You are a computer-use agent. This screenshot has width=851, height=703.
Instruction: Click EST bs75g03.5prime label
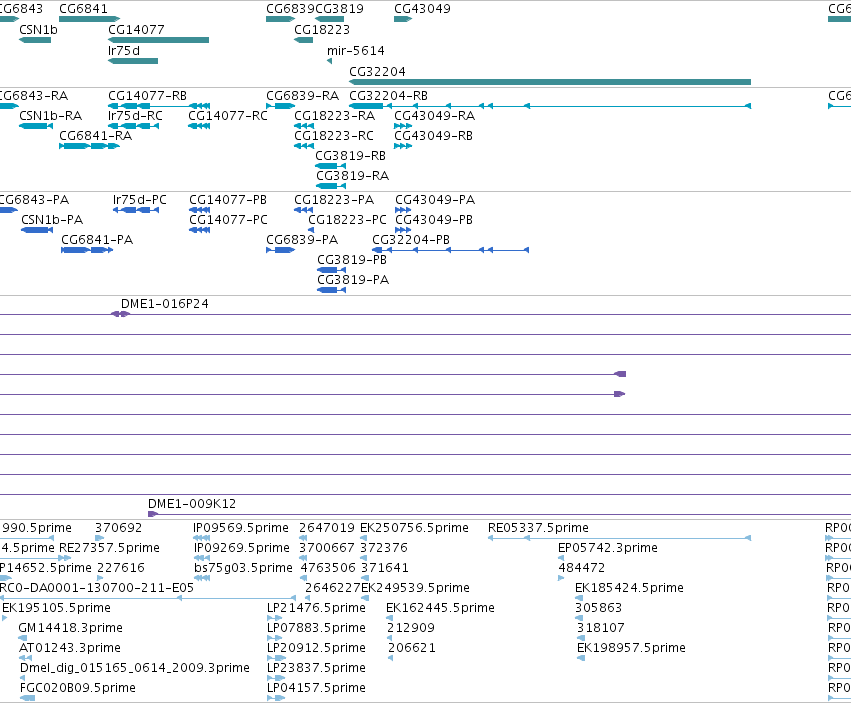243,568
